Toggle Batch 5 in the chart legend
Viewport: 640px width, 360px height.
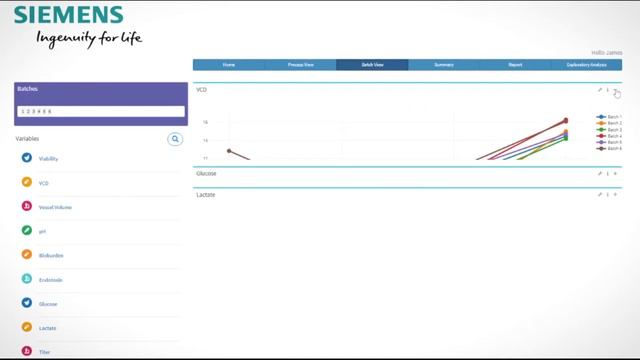coord(609,142)
